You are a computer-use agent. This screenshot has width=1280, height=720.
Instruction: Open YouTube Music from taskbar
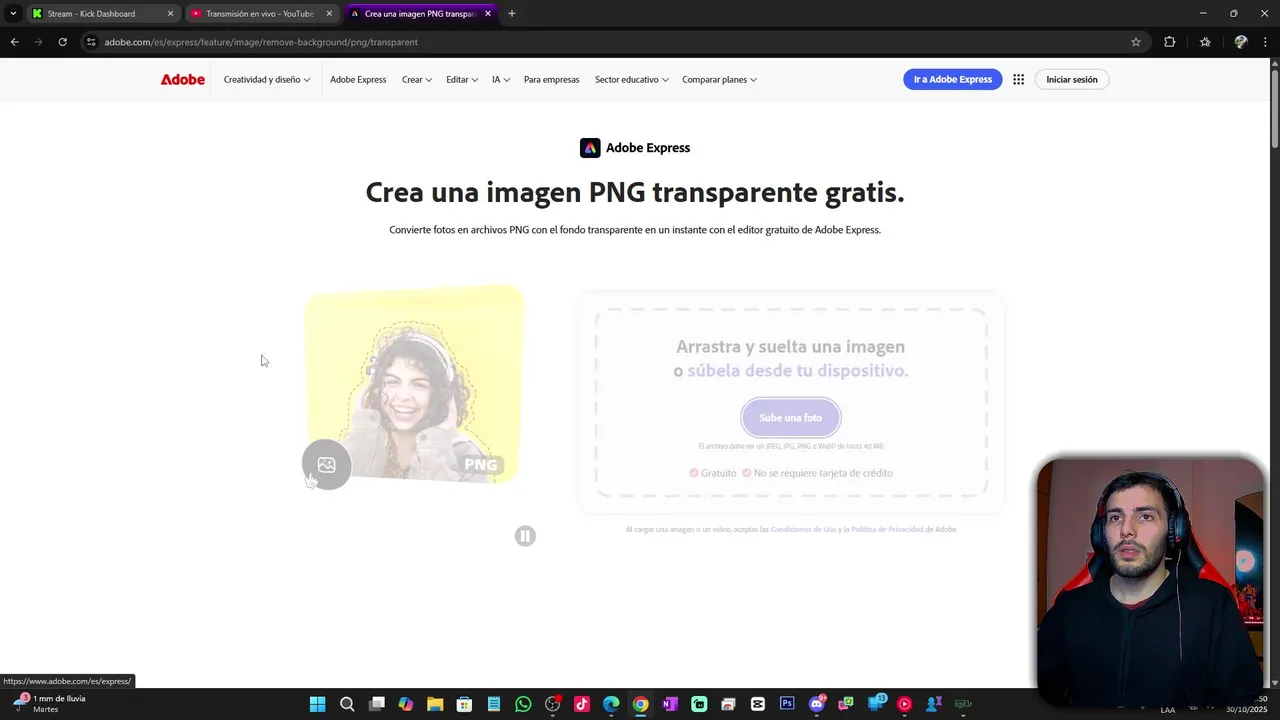point(905,704)
